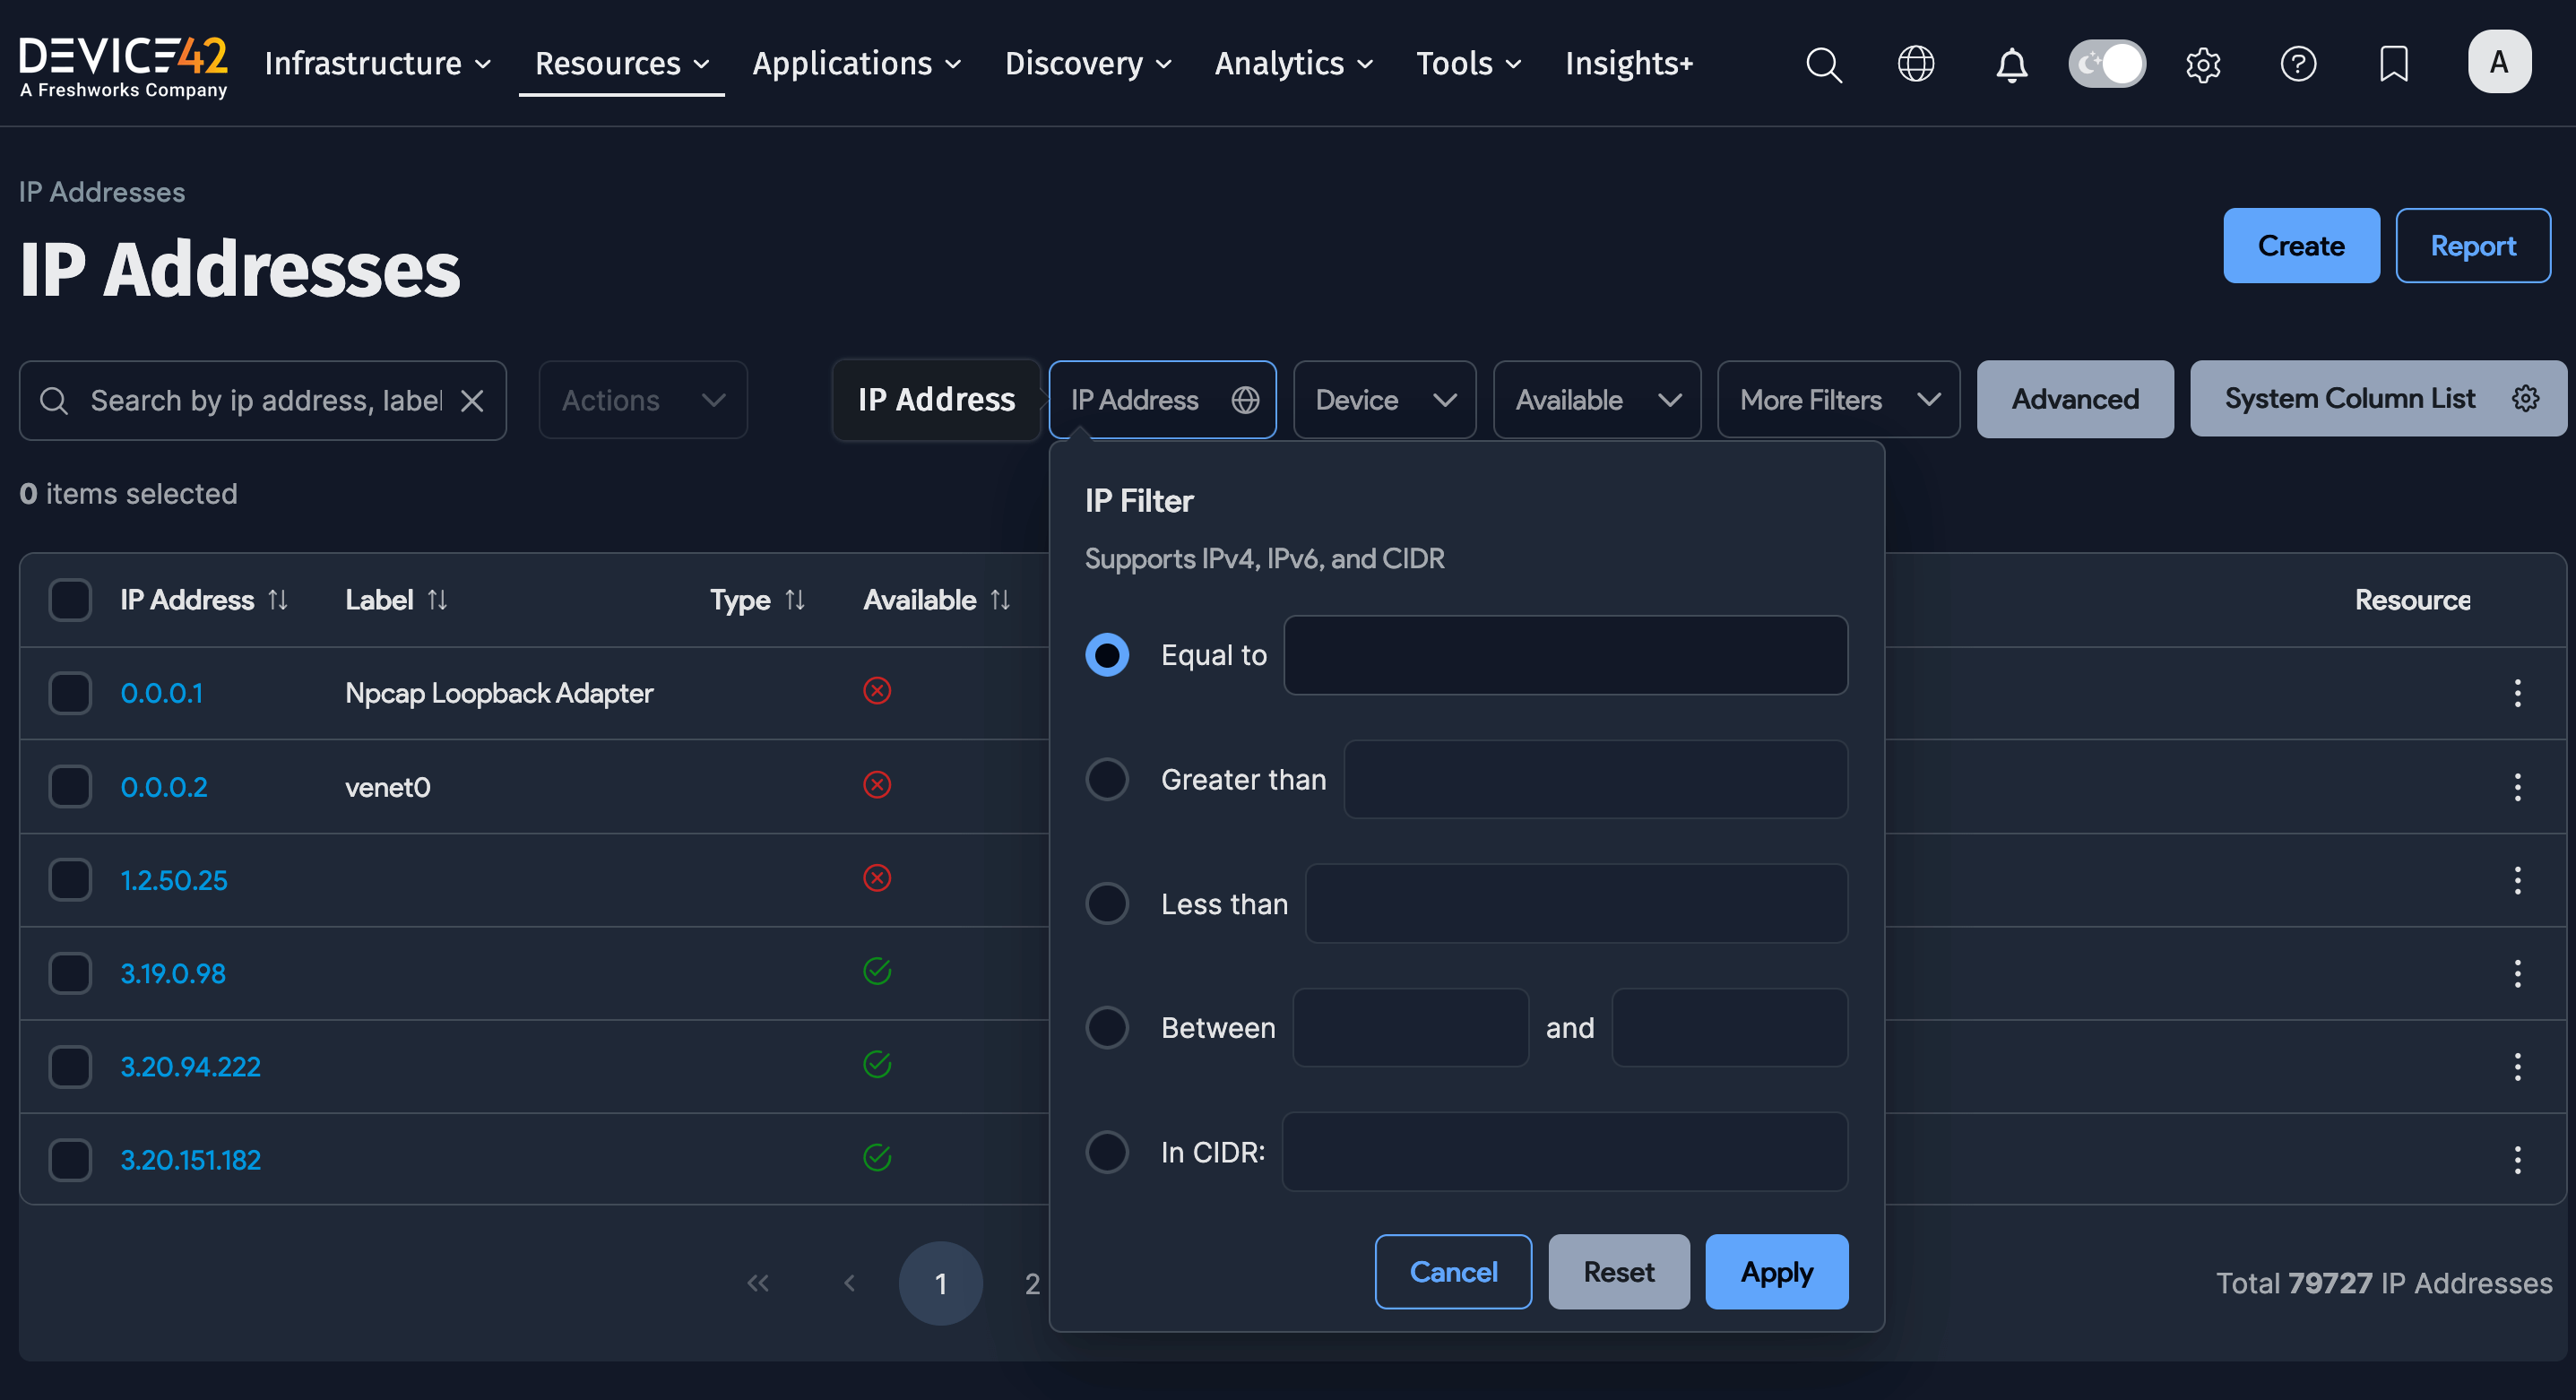Screen dimensions: 2576x1400
Task: Click Apply in the IP Filter dialog
Action: [x=1776, y=1271]
